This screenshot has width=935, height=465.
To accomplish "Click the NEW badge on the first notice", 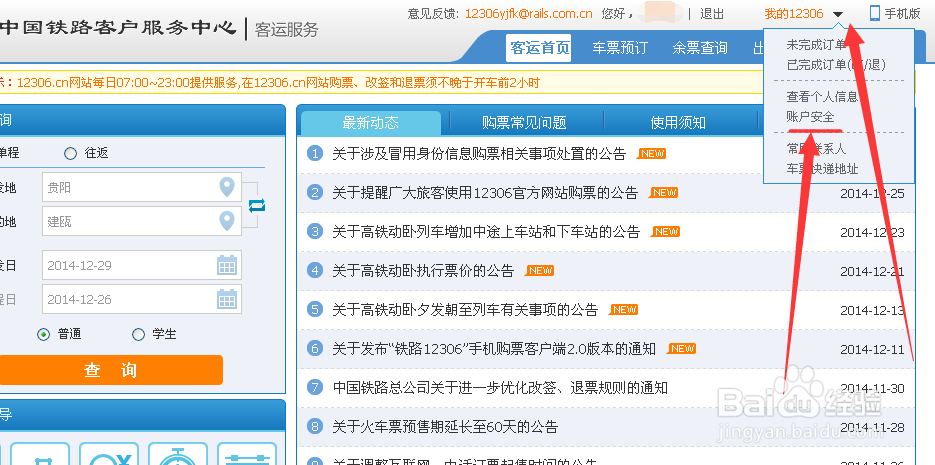I will pyautogui.click(x=651, y=154).
